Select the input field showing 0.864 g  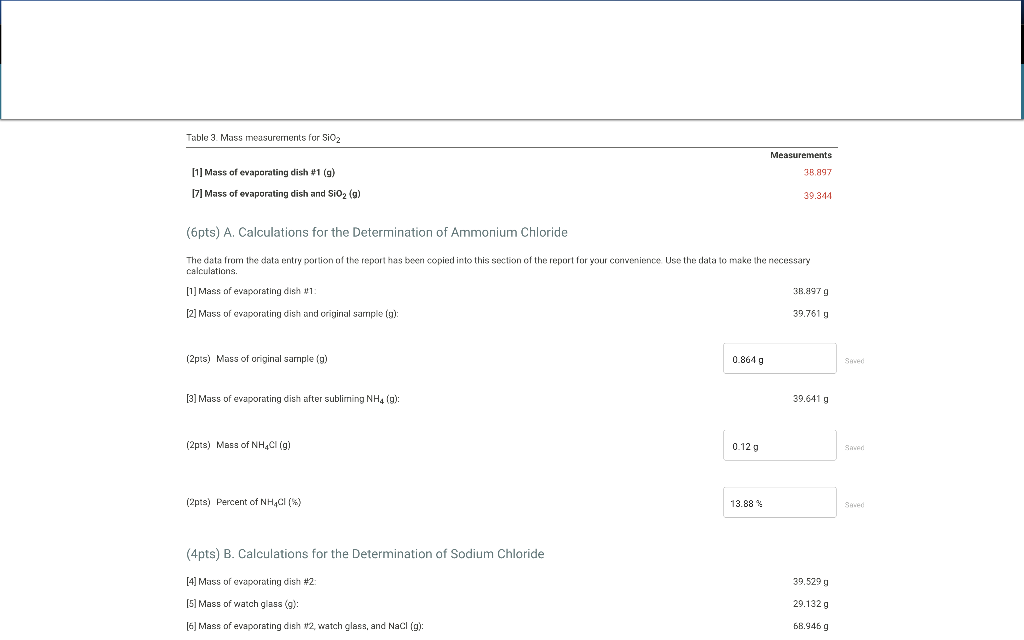779,357
